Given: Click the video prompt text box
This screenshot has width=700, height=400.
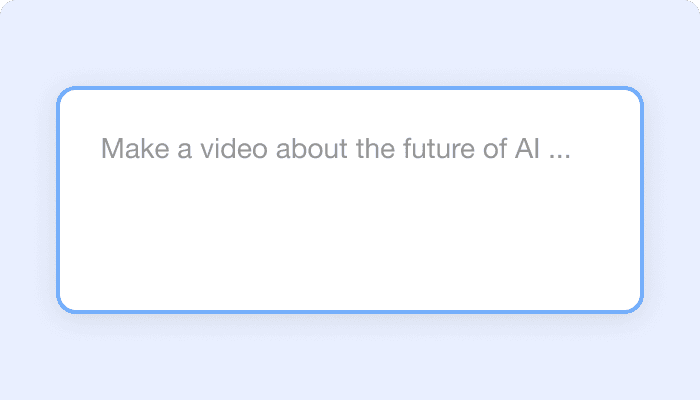Looking at the screenshot, I should point(349,200).
